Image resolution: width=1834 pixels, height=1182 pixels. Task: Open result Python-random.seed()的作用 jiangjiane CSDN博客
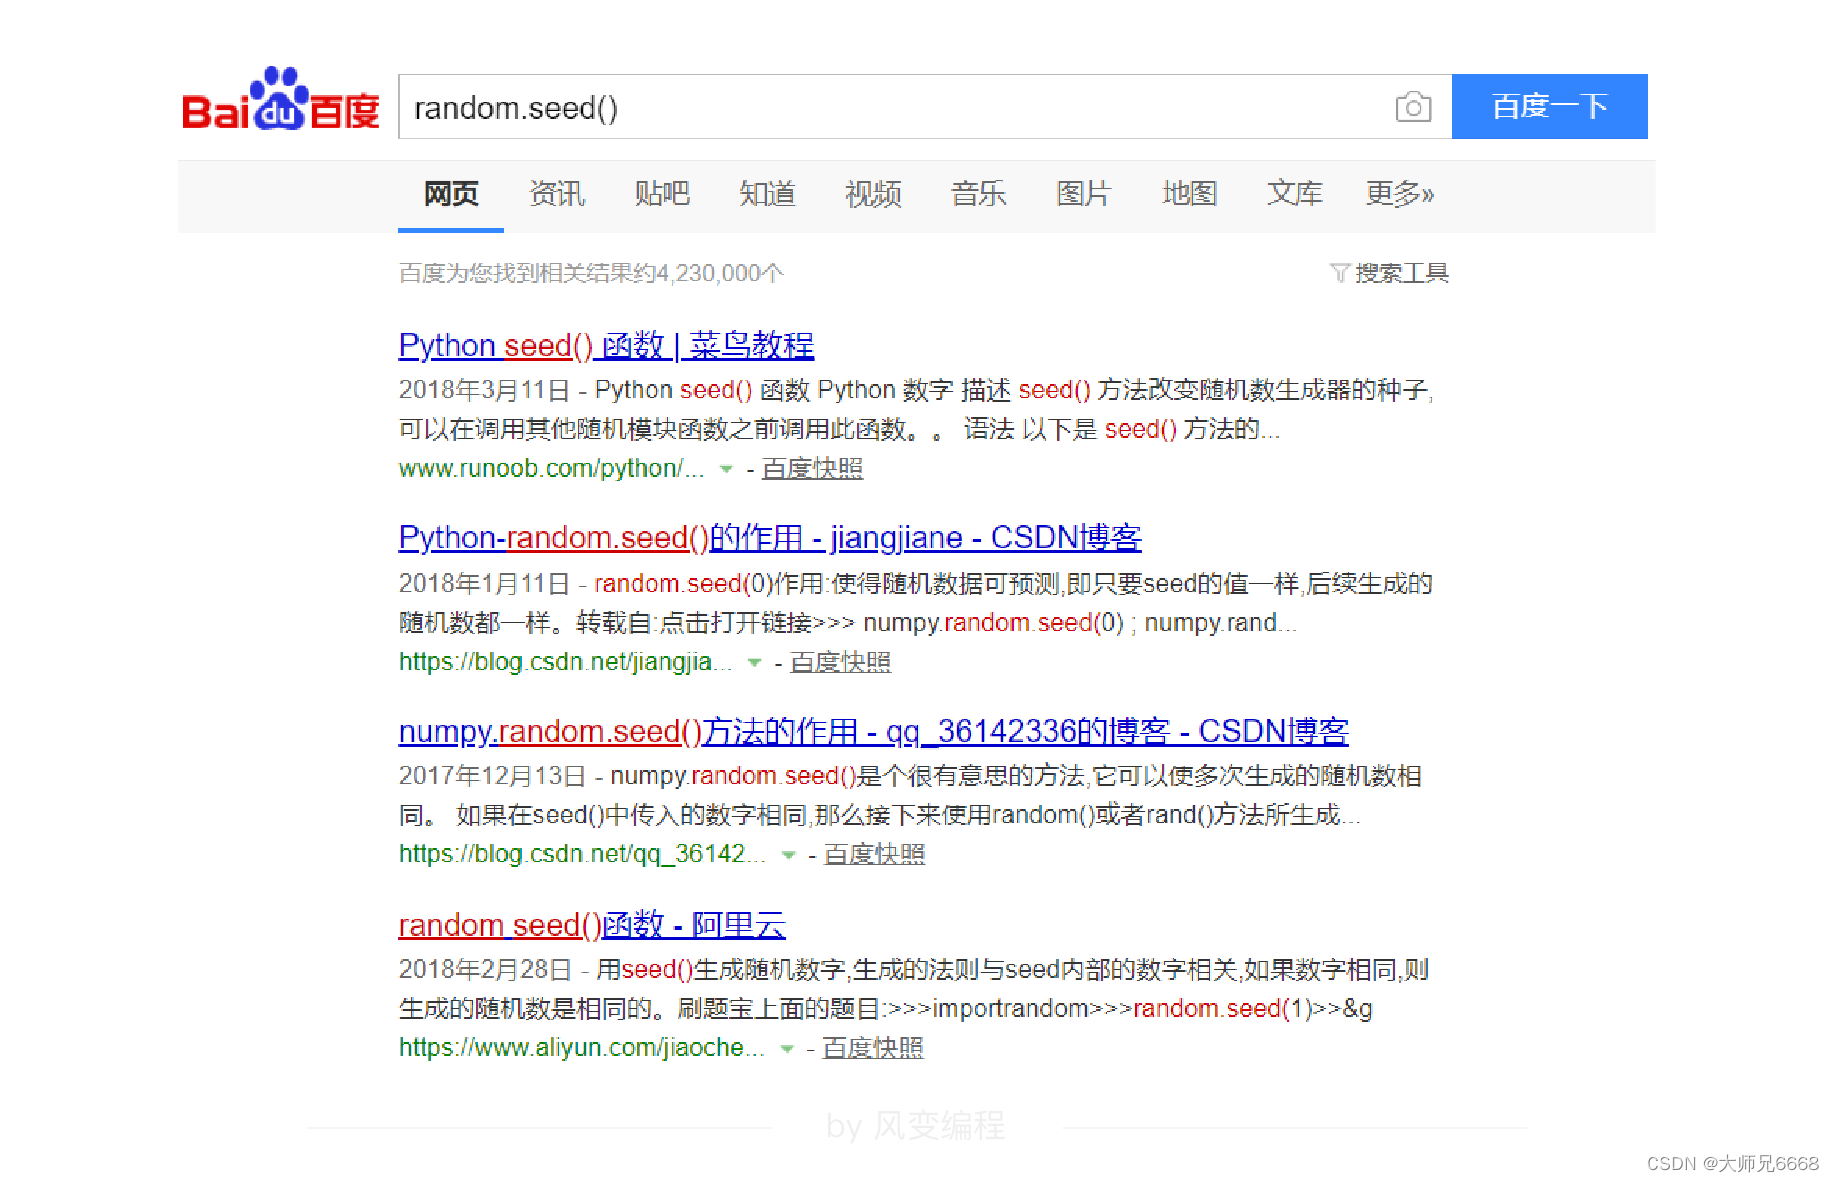[x=770, y=538]
